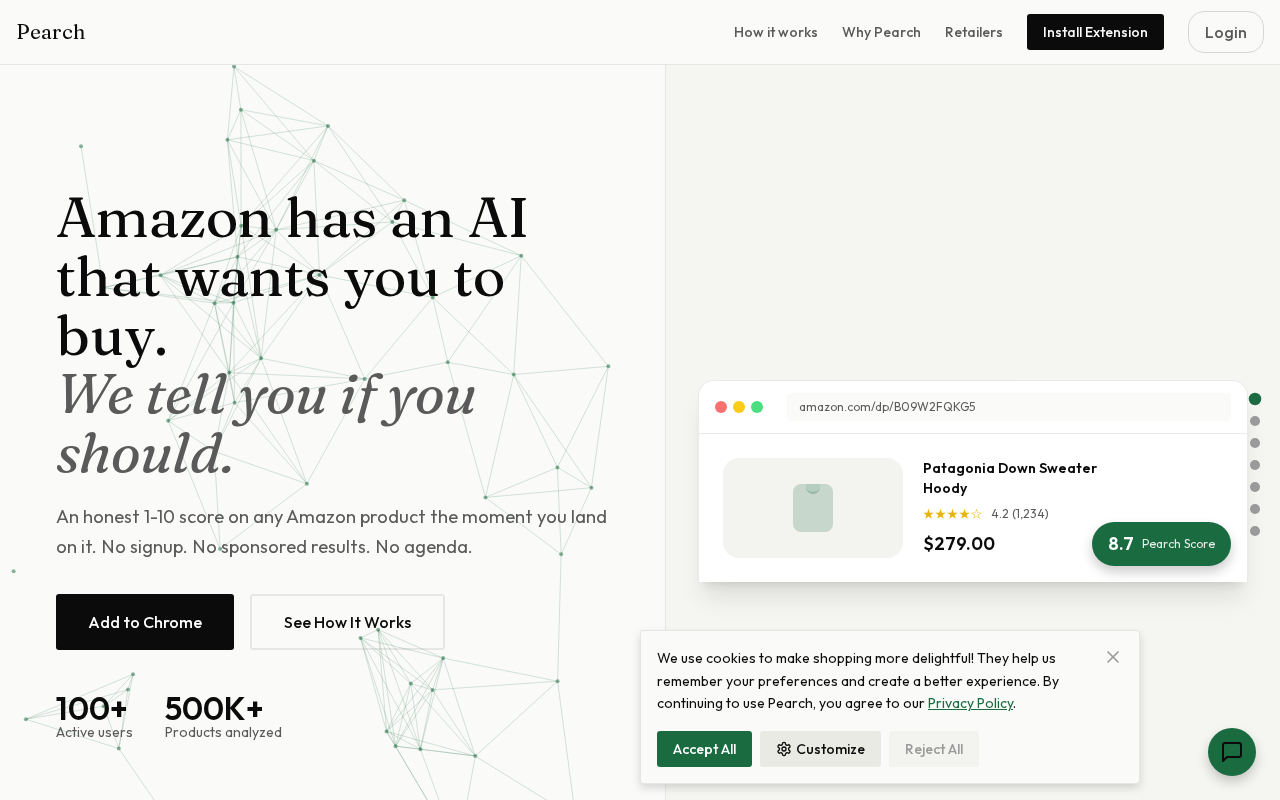Click the product image placeholder thumbnail
Image resolution: width=1280 pixels, height=800 pixels.
[812, 508]
